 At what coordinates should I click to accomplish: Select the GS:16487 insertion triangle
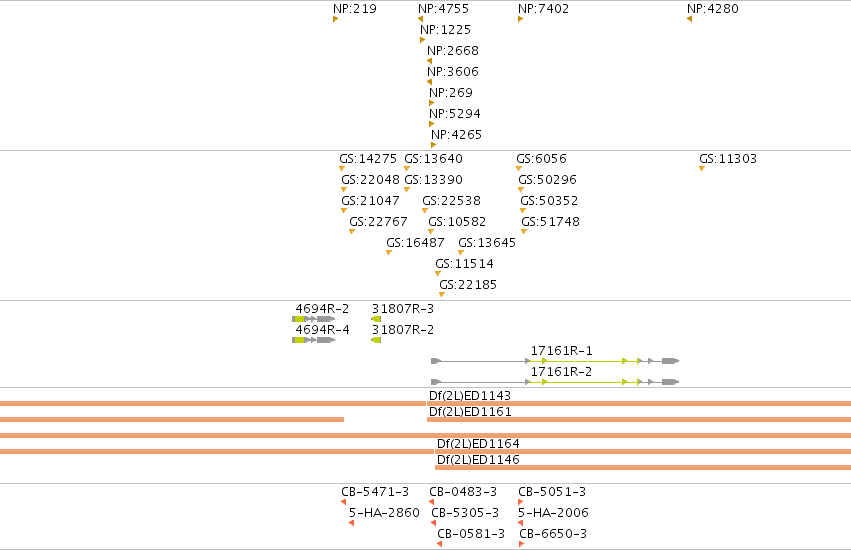point(389,252)
